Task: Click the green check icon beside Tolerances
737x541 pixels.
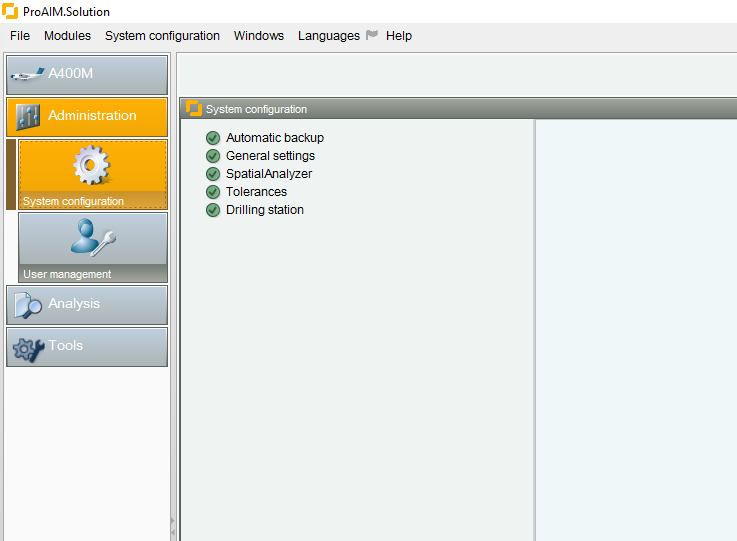Action: [x=213, y=192]
